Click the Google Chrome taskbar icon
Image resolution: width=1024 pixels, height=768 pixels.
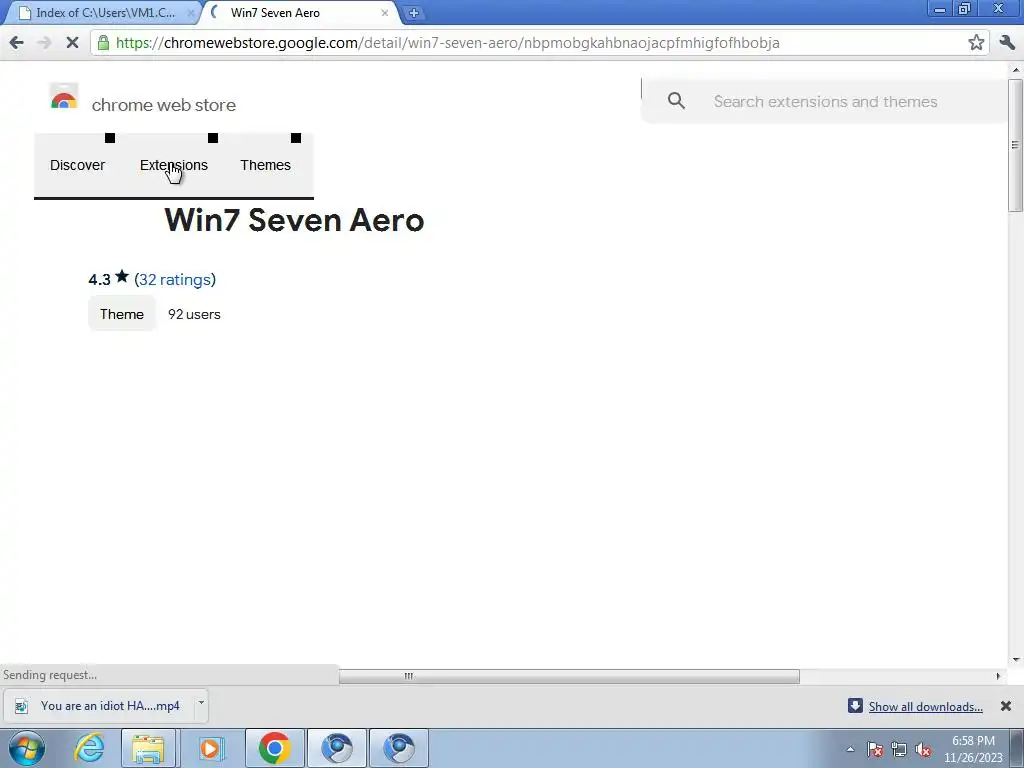point(274,748)
